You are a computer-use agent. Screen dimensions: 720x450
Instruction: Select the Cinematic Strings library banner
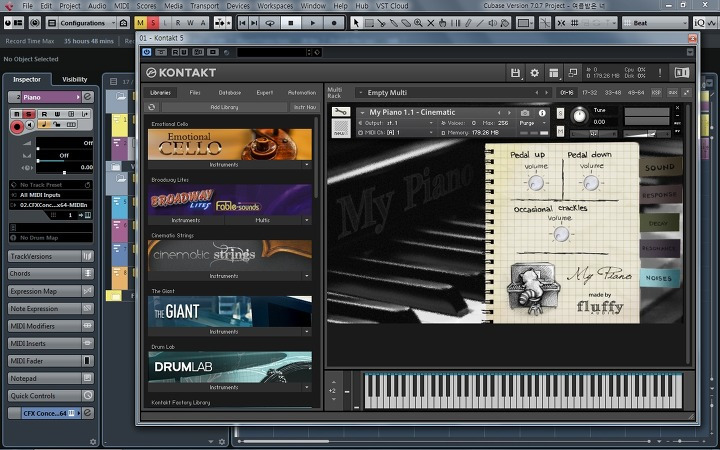230,255
